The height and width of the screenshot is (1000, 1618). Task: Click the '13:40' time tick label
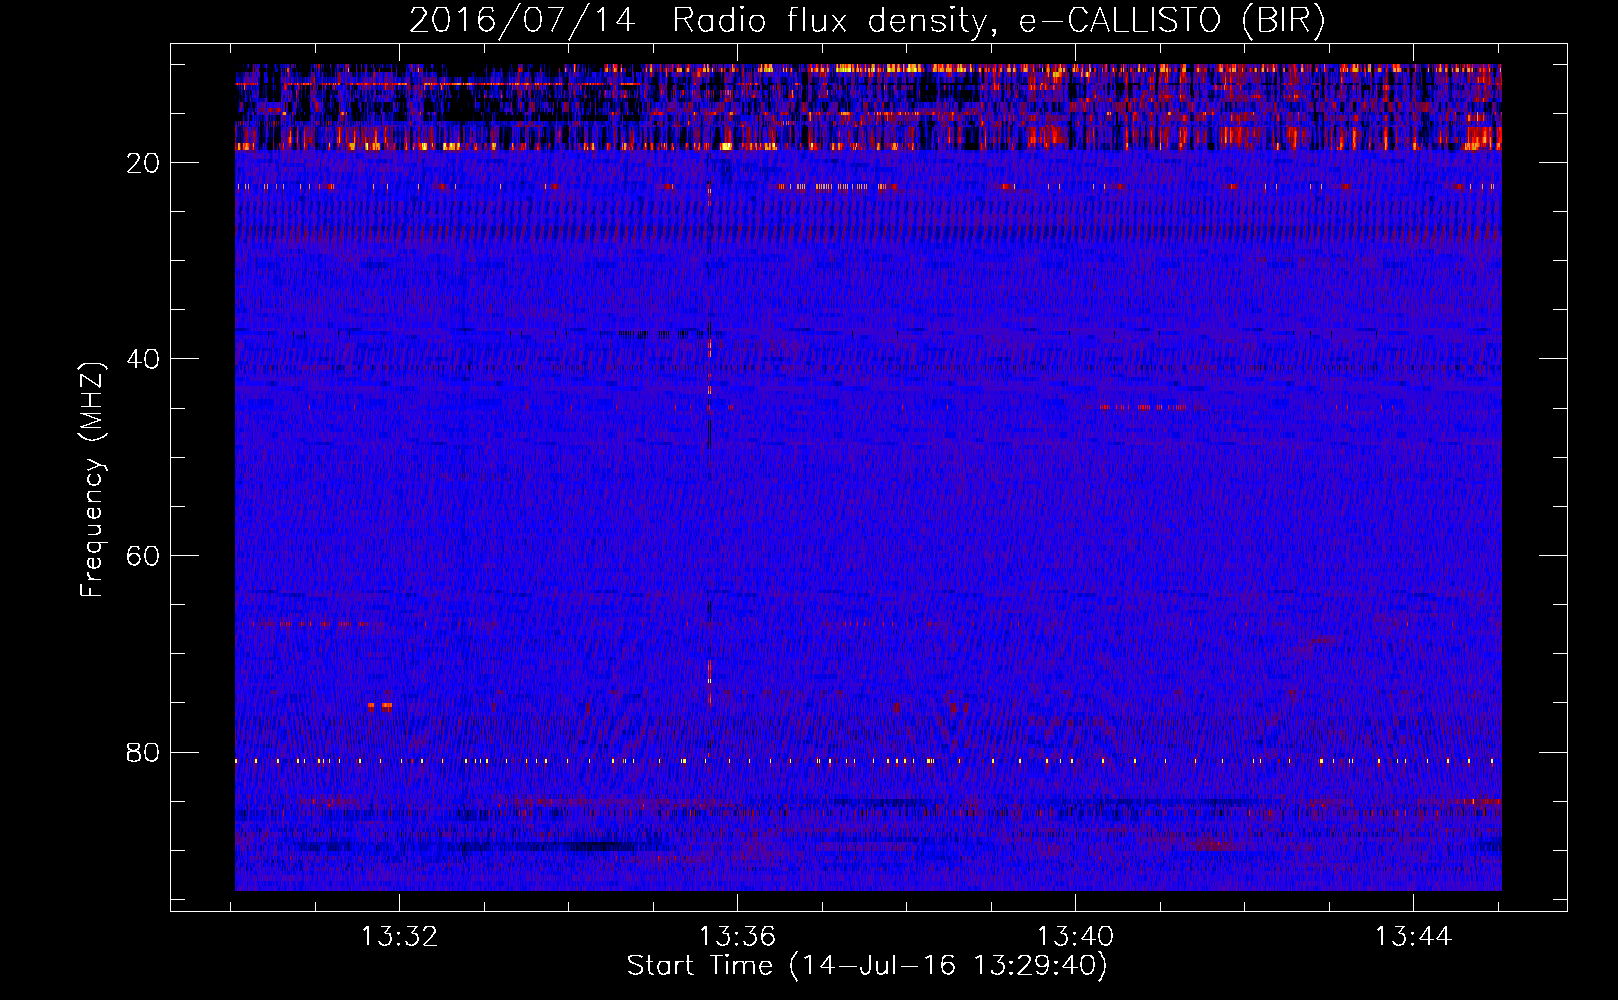click(1075, 937)
